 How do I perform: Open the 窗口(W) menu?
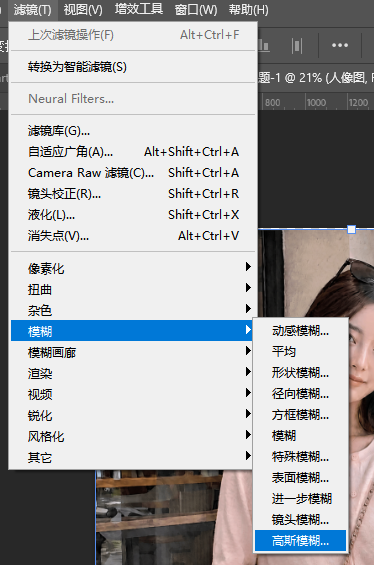point(196,10)
